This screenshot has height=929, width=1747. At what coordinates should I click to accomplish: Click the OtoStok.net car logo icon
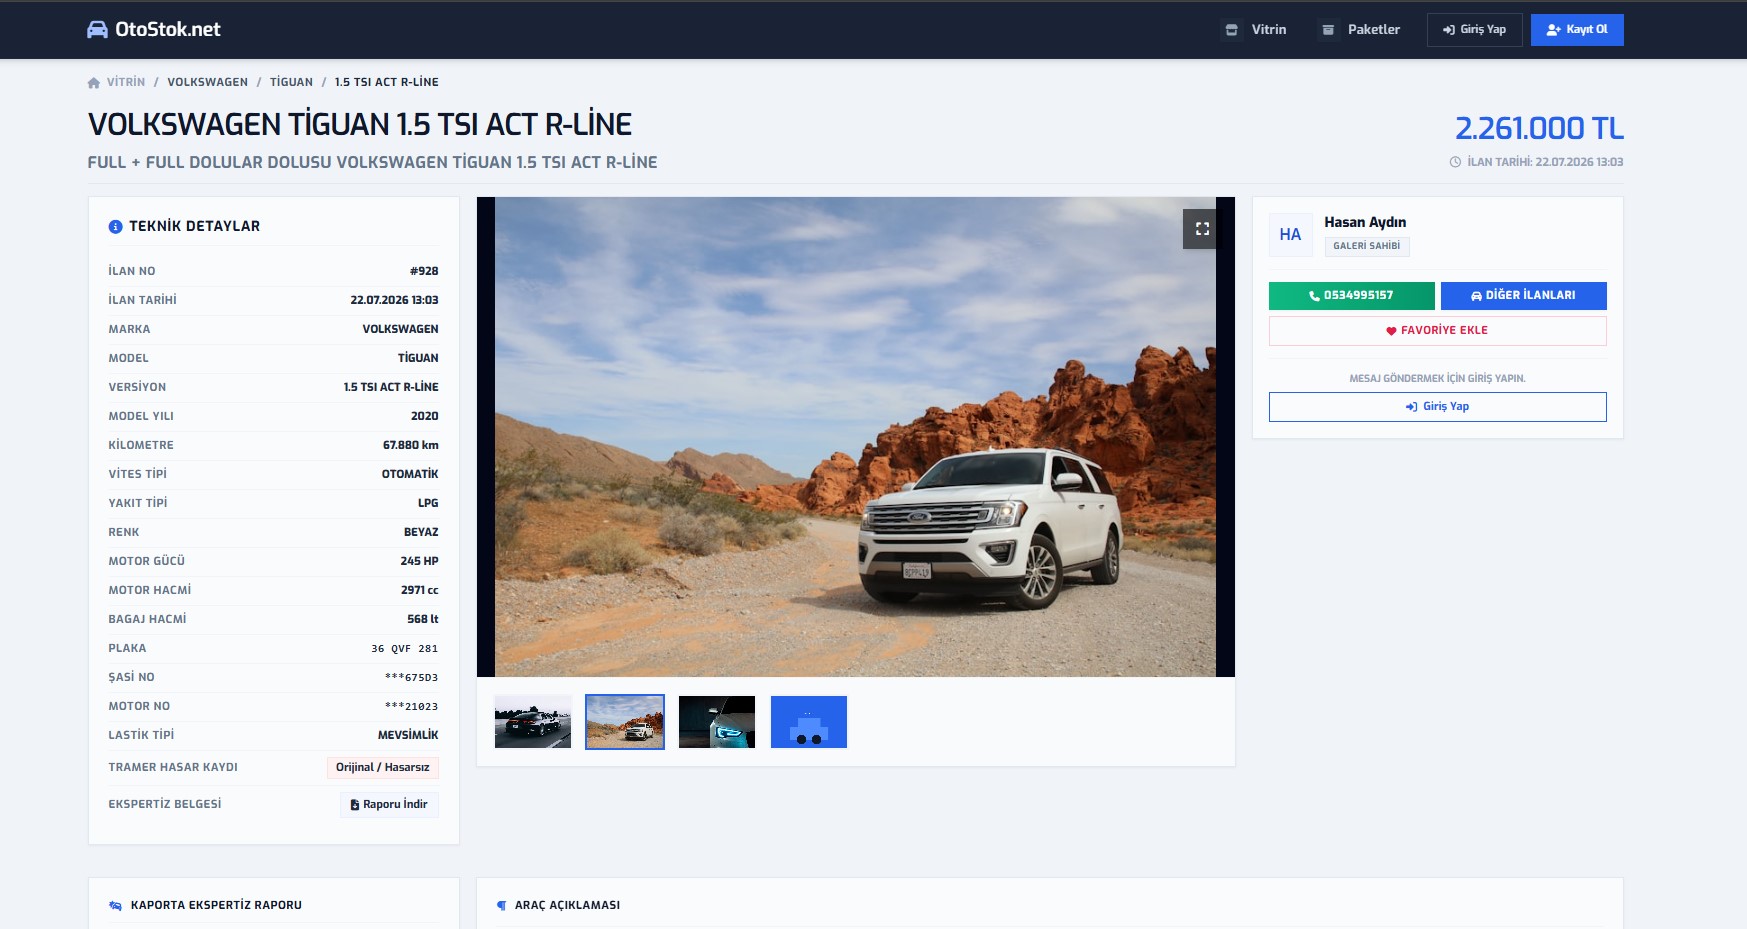tap(97, 30)
